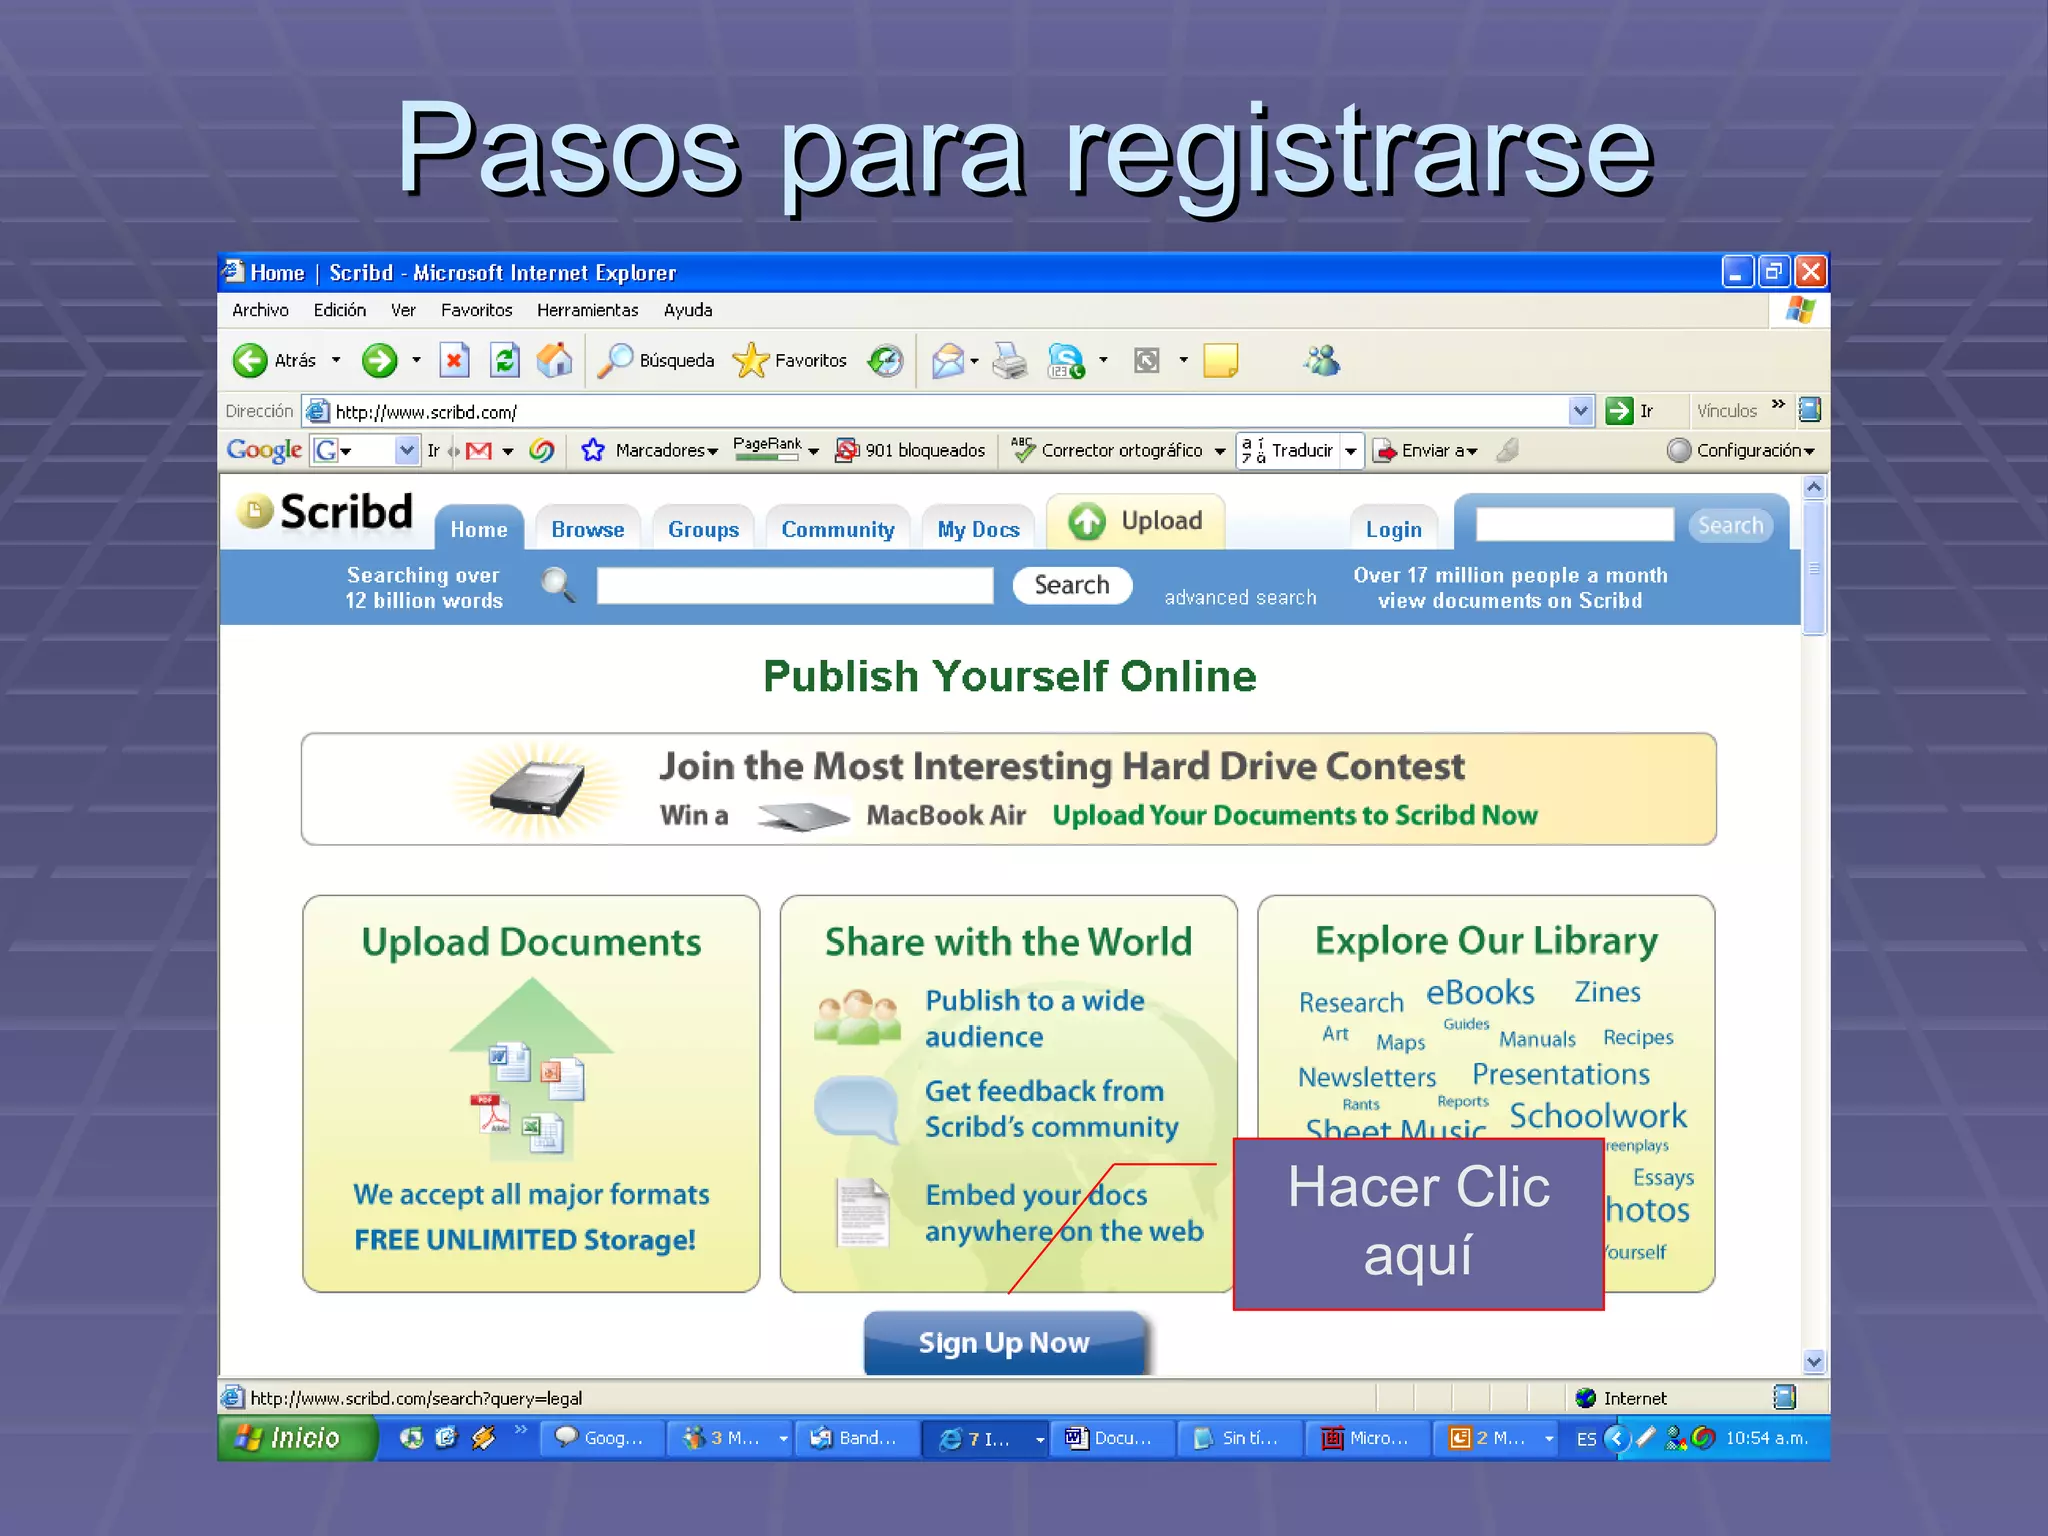Open browsing history icon
This screenshot has width=2048, height=1536.
point(885,360)
